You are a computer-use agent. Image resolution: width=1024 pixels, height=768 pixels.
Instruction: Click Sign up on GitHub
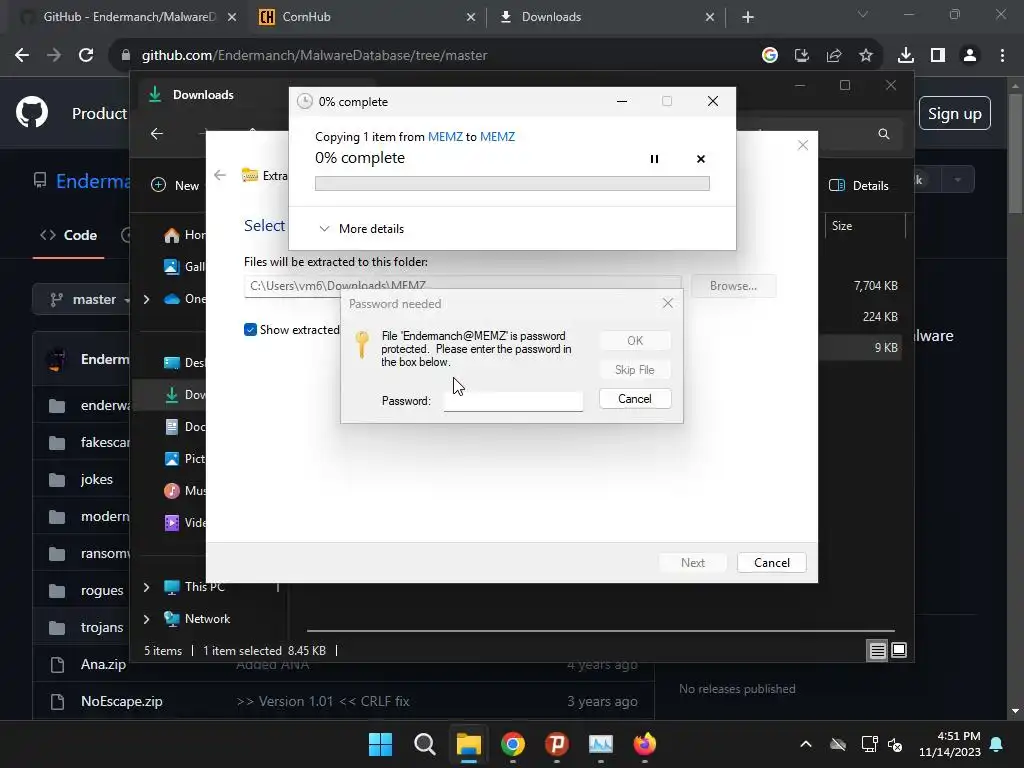(954, 114)
